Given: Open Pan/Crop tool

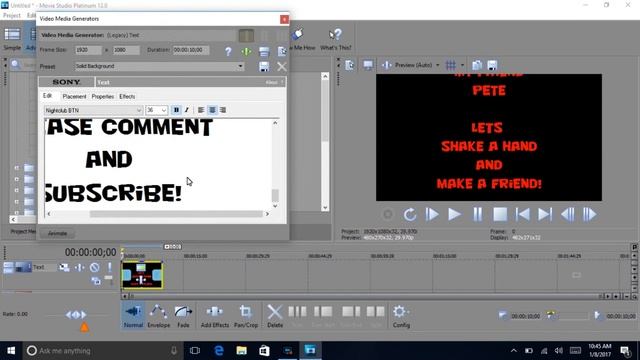Looking at the screenshot, I should pyautogui.click(x=246, y=316).
